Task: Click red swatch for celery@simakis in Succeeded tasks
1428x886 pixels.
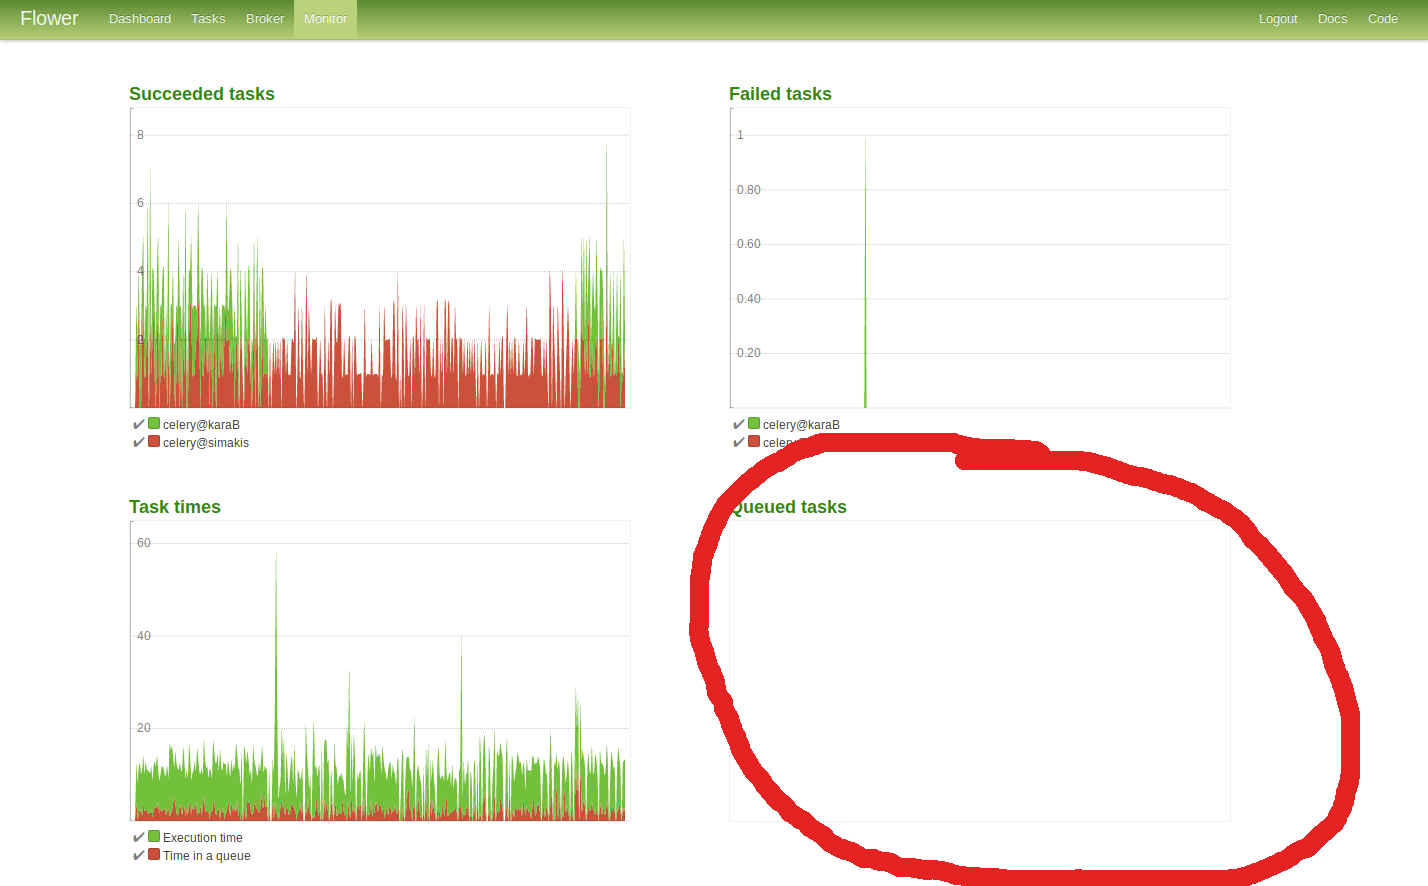Action: click(154, 442)
